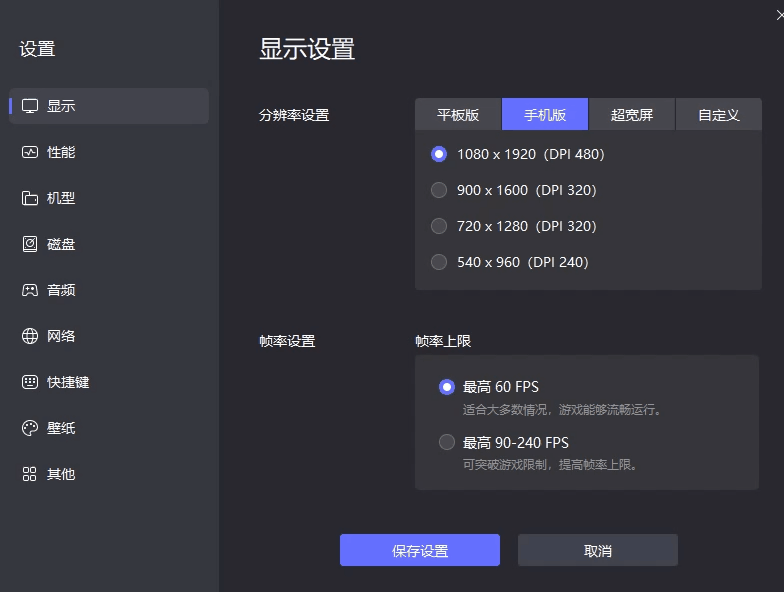The width and height of the screenshot is (784, 592).
Task: Select the 1080 x 1920 resolution option
Action: pyautogui.click(x=438, y=154)
